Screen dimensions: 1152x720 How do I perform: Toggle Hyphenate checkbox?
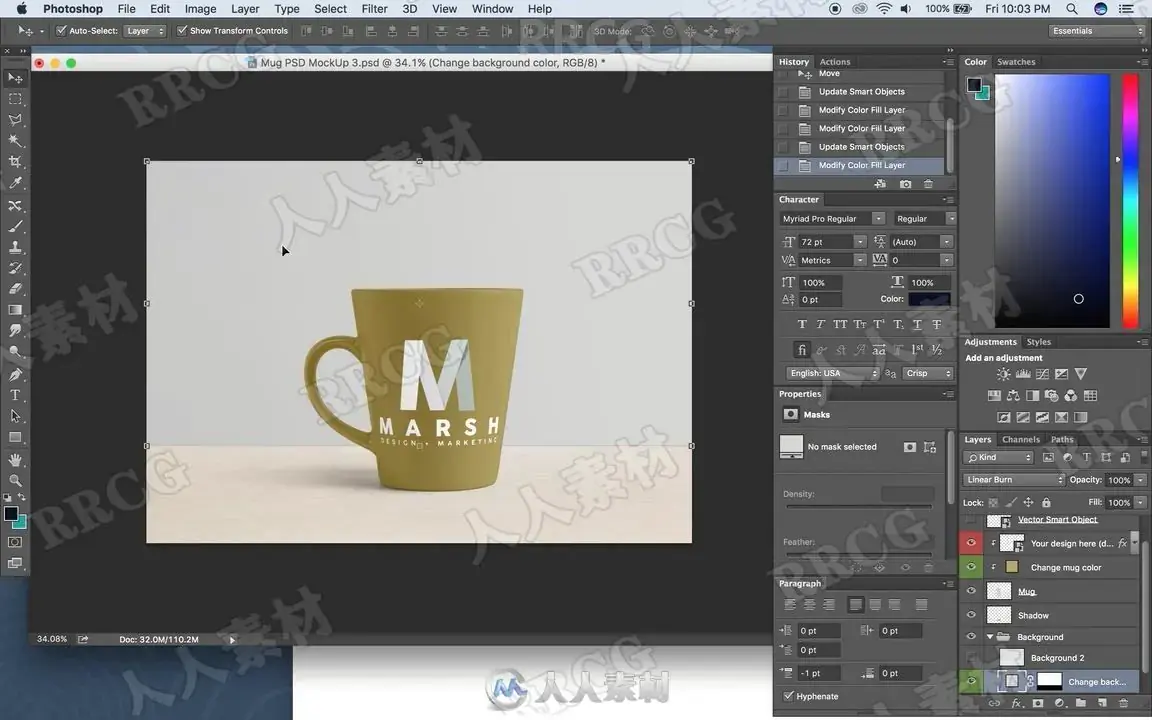(x=788, y=696)
